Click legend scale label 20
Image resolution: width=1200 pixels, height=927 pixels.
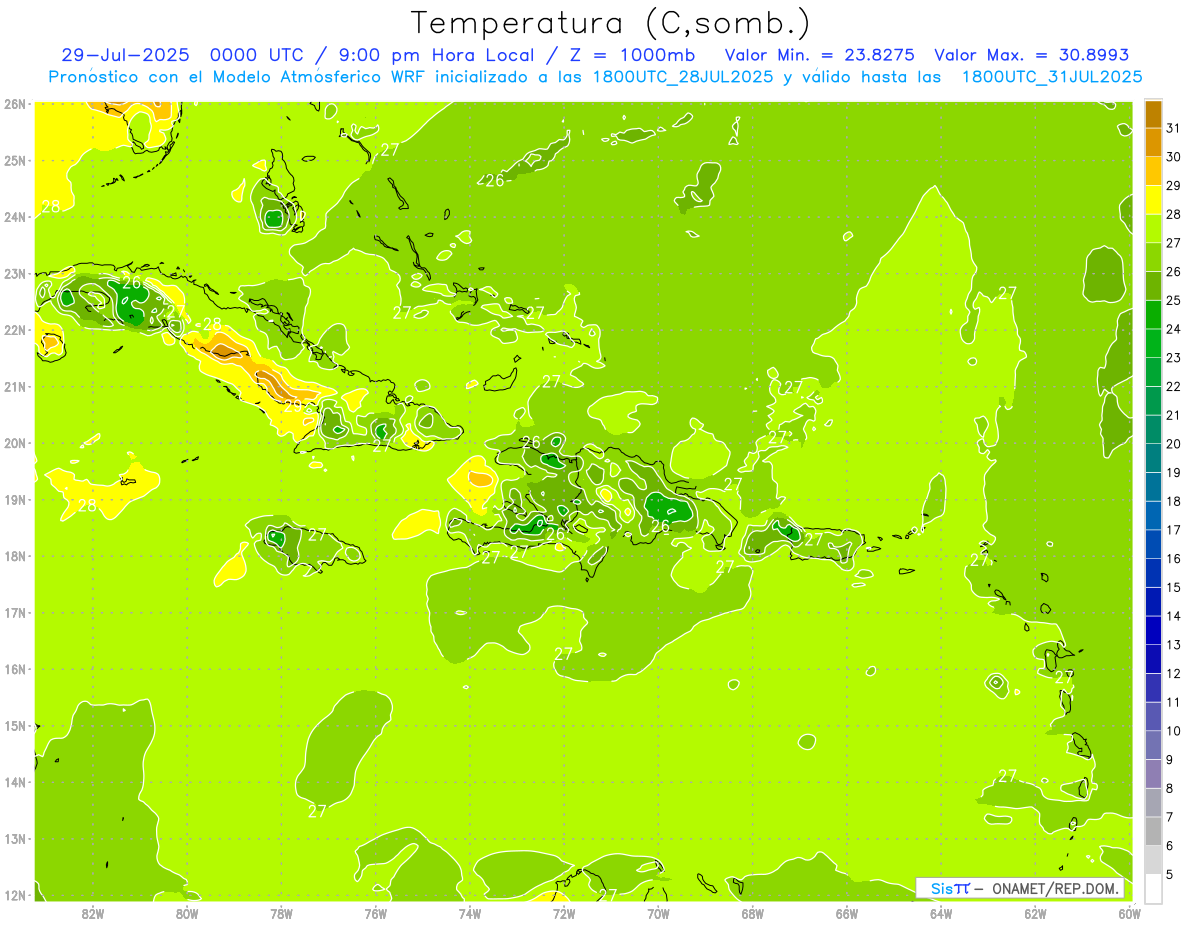(x=1174, y=444)
